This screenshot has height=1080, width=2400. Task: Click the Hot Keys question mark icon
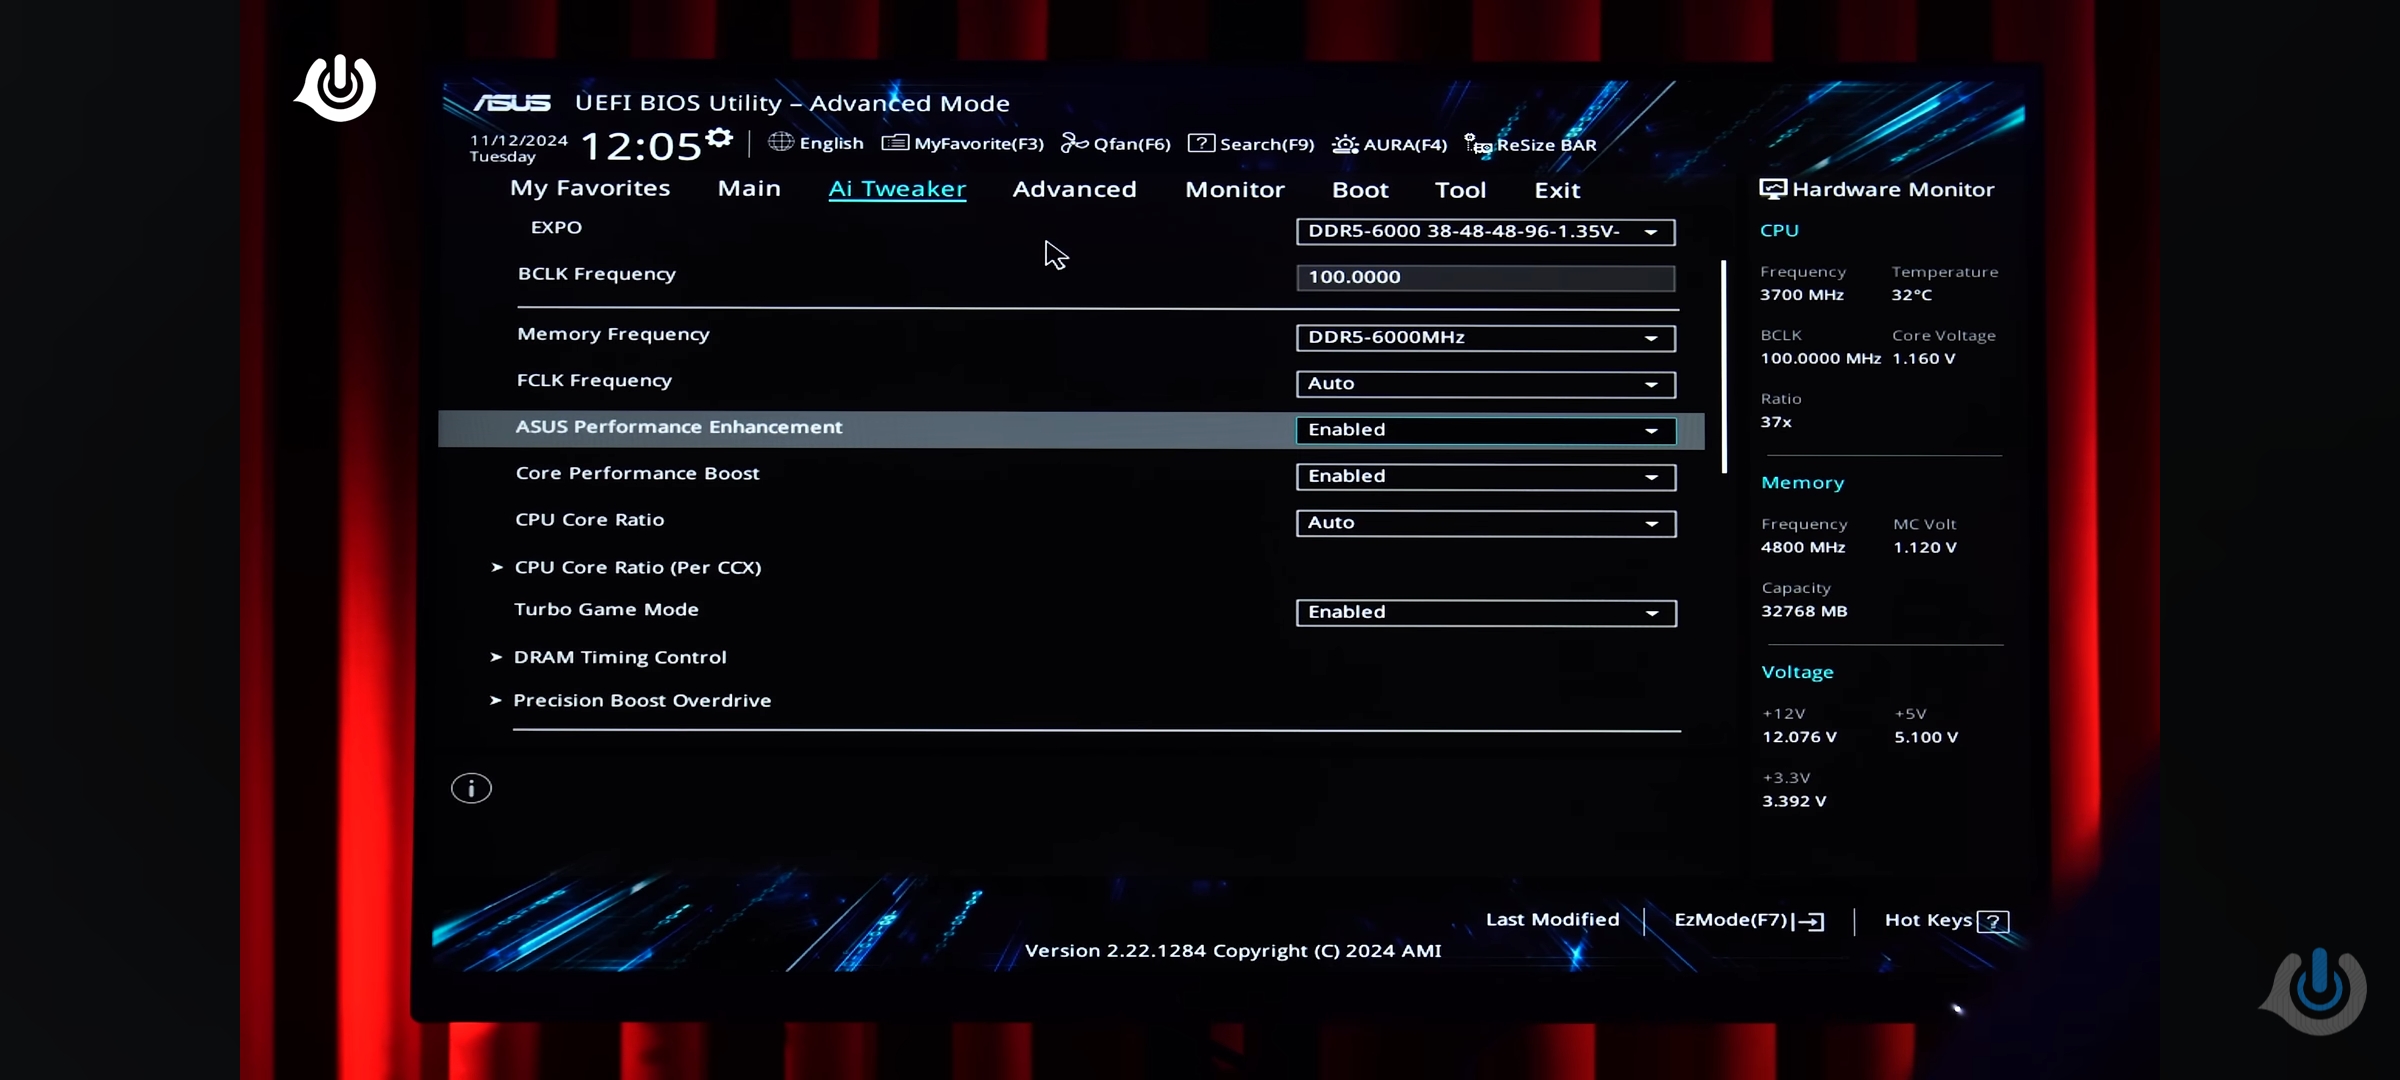coord(1993,921)
